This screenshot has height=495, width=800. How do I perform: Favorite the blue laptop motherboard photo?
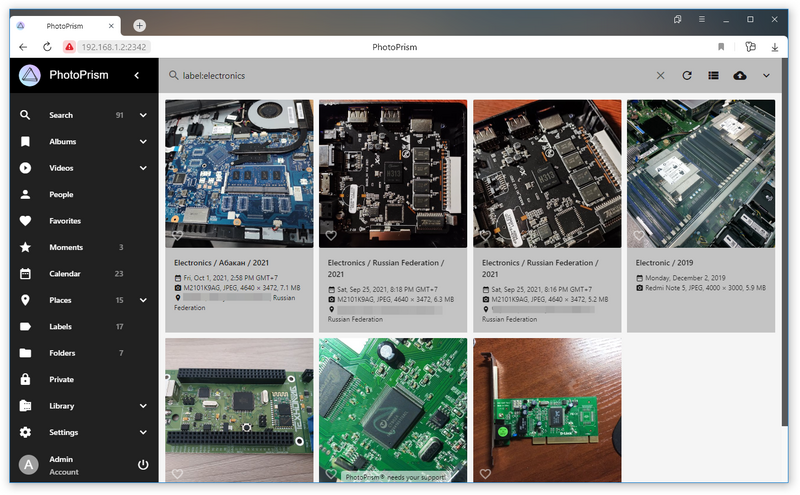[177, 235]
